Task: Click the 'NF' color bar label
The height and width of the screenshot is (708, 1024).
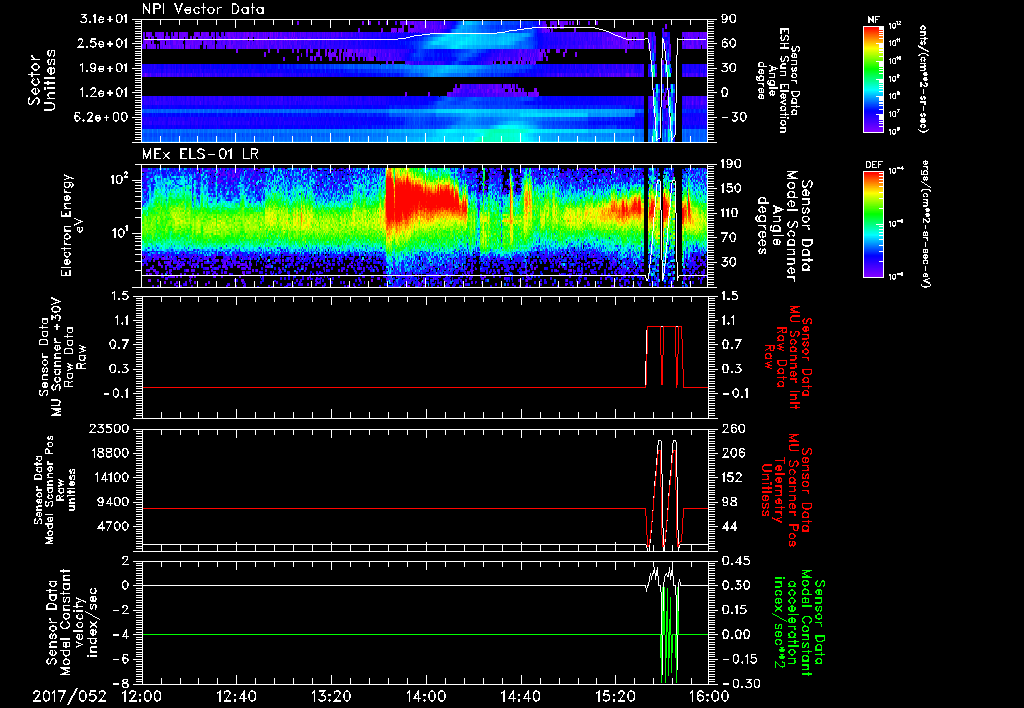Action: (x=873, y=20)
